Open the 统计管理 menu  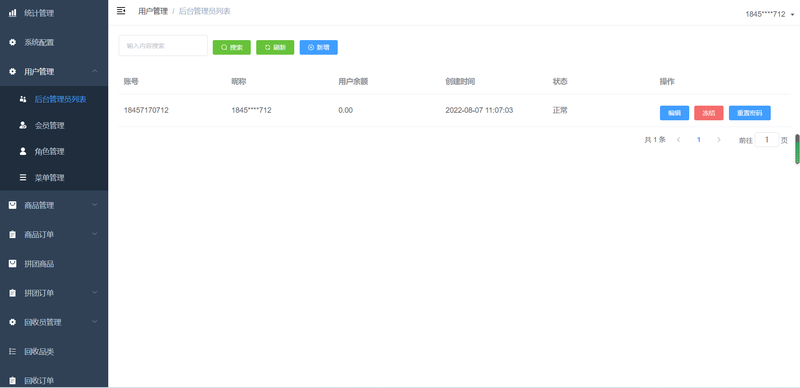click(x=54, y=13)
